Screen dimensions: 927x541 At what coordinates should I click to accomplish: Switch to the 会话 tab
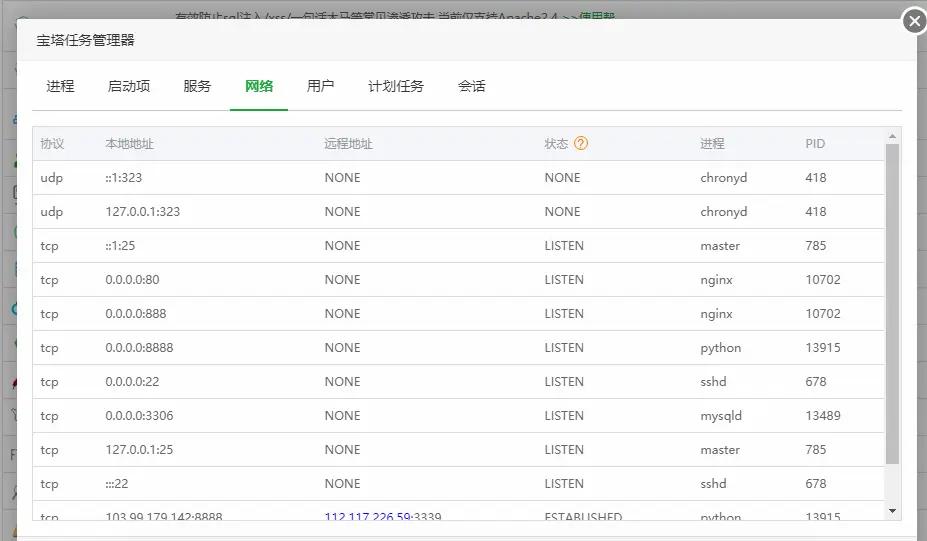(x=472, y=86)
